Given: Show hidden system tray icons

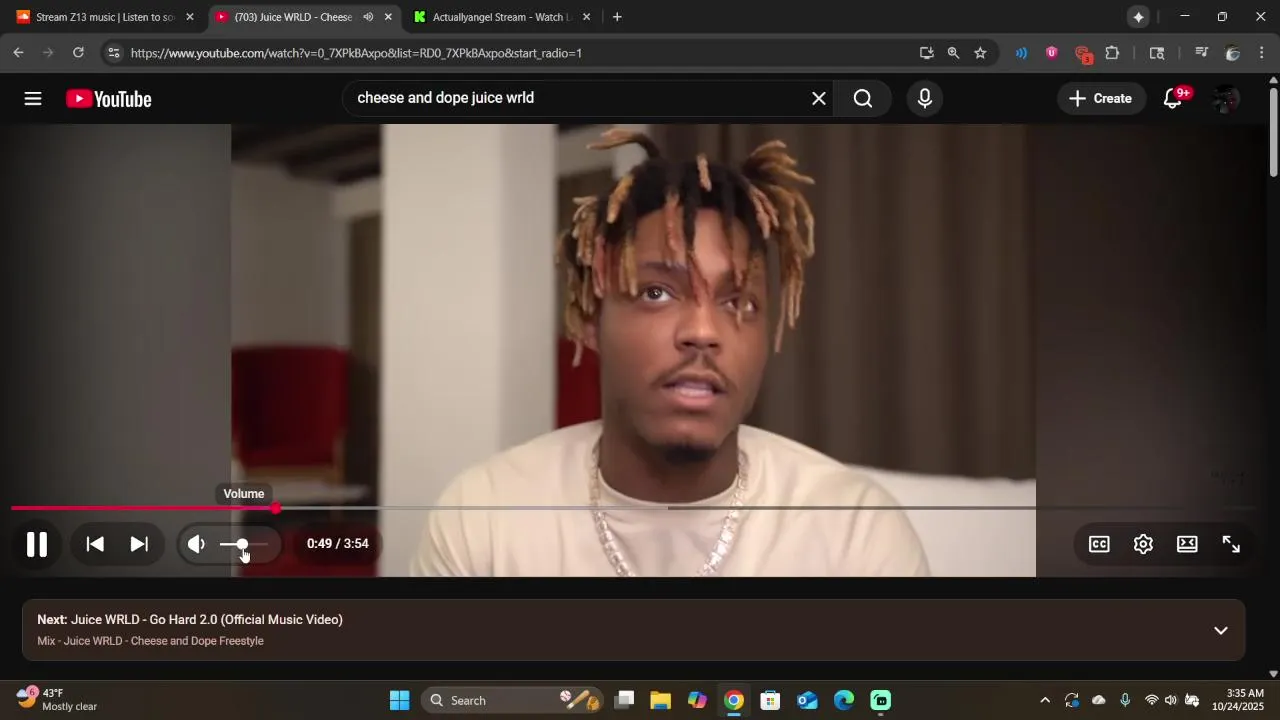Looking at the screenshot, I should (1045, 700).
